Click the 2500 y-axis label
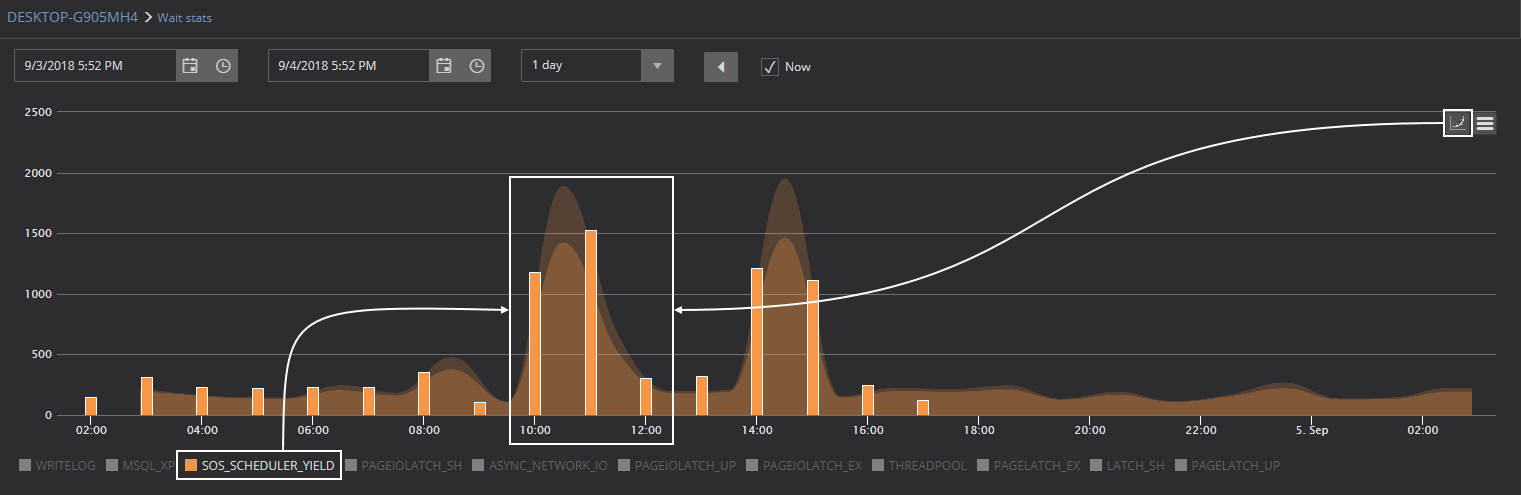The image size is (1521, 495). (x=39, y=112)
